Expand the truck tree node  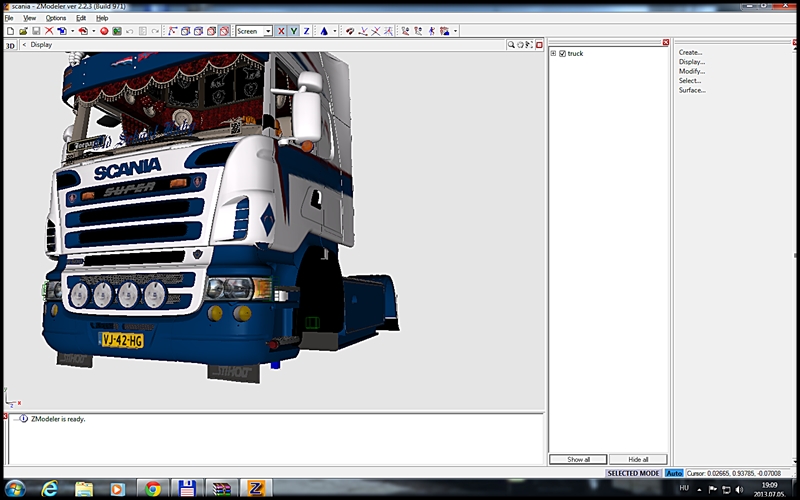553,53
